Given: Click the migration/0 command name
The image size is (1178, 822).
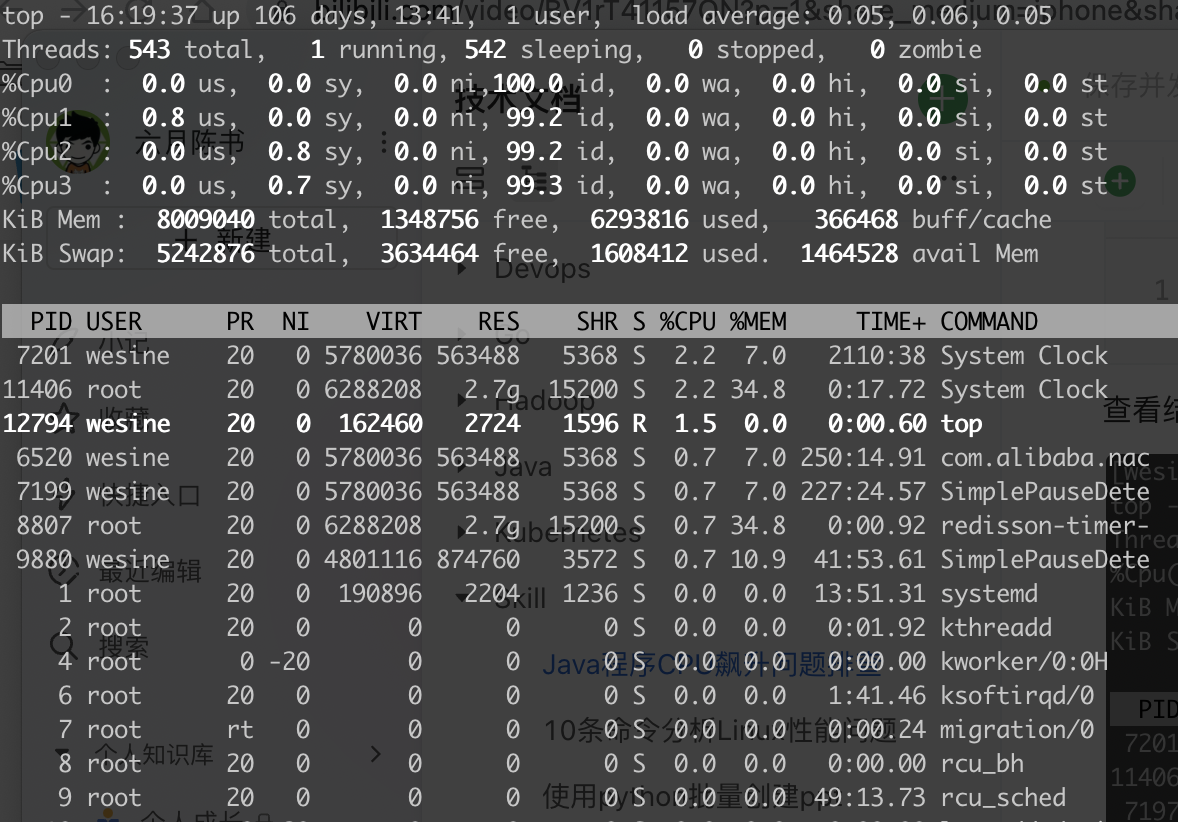Looking at the screenshot, I should point(1017,730).
